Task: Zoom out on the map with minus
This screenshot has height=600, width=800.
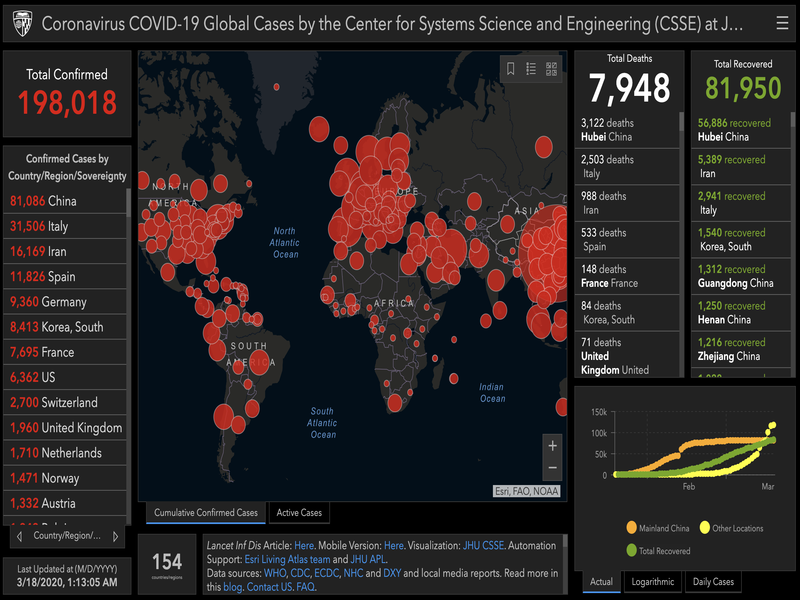Action: coord(552,468)
